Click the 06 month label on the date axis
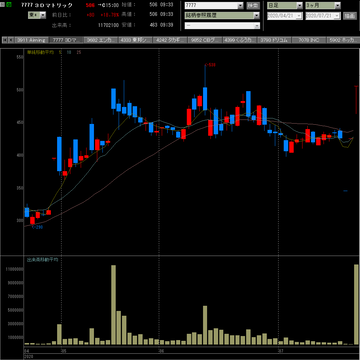360x360 pixels. pos(161,351)
